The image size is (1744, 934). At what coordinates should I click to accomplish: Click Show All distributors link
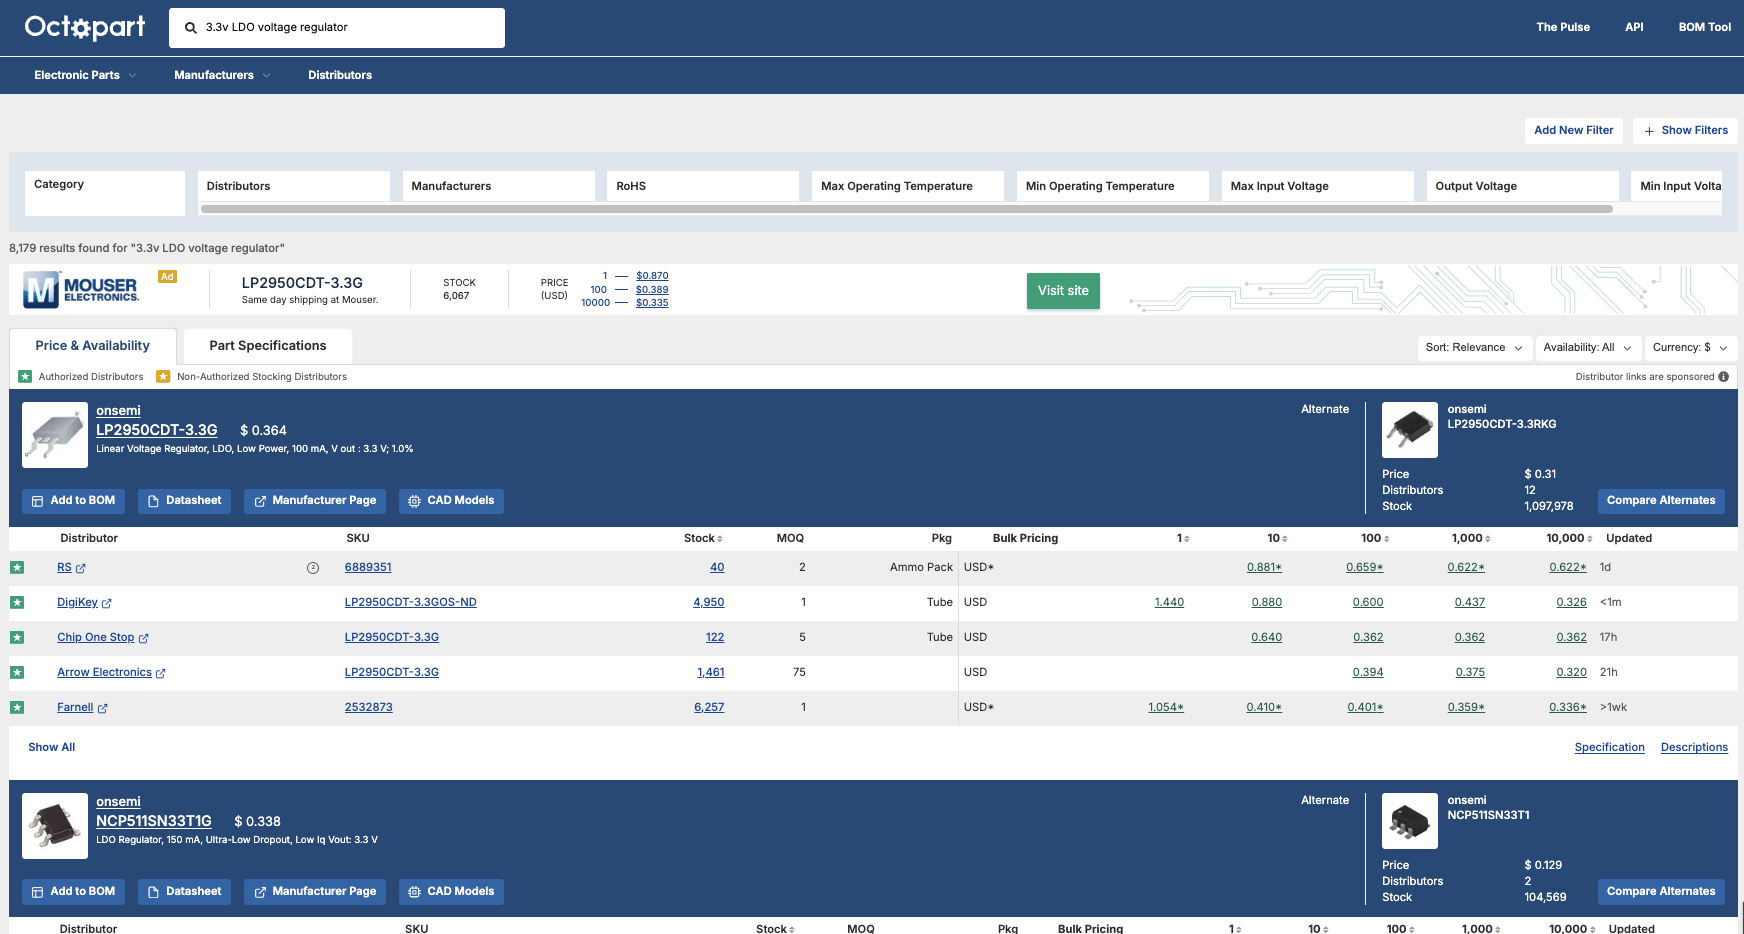[x=52, y=748]
